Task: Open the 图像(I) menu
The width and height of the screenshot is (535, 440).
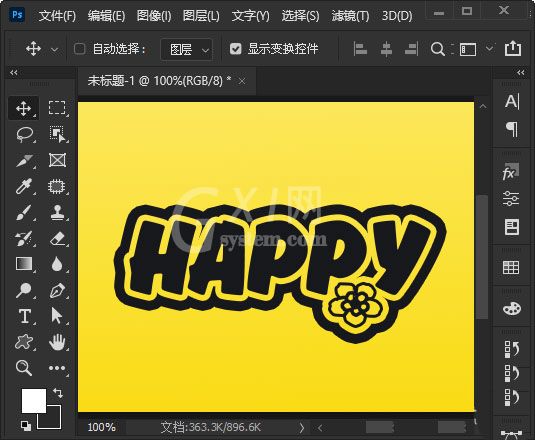Action: 154,16
